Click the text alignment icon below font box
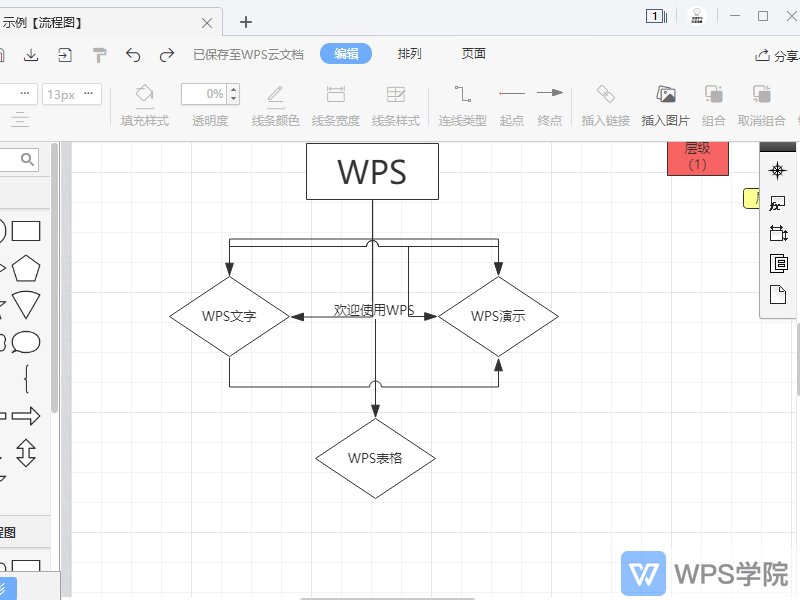The image size is (800, 600). point(20,120)
